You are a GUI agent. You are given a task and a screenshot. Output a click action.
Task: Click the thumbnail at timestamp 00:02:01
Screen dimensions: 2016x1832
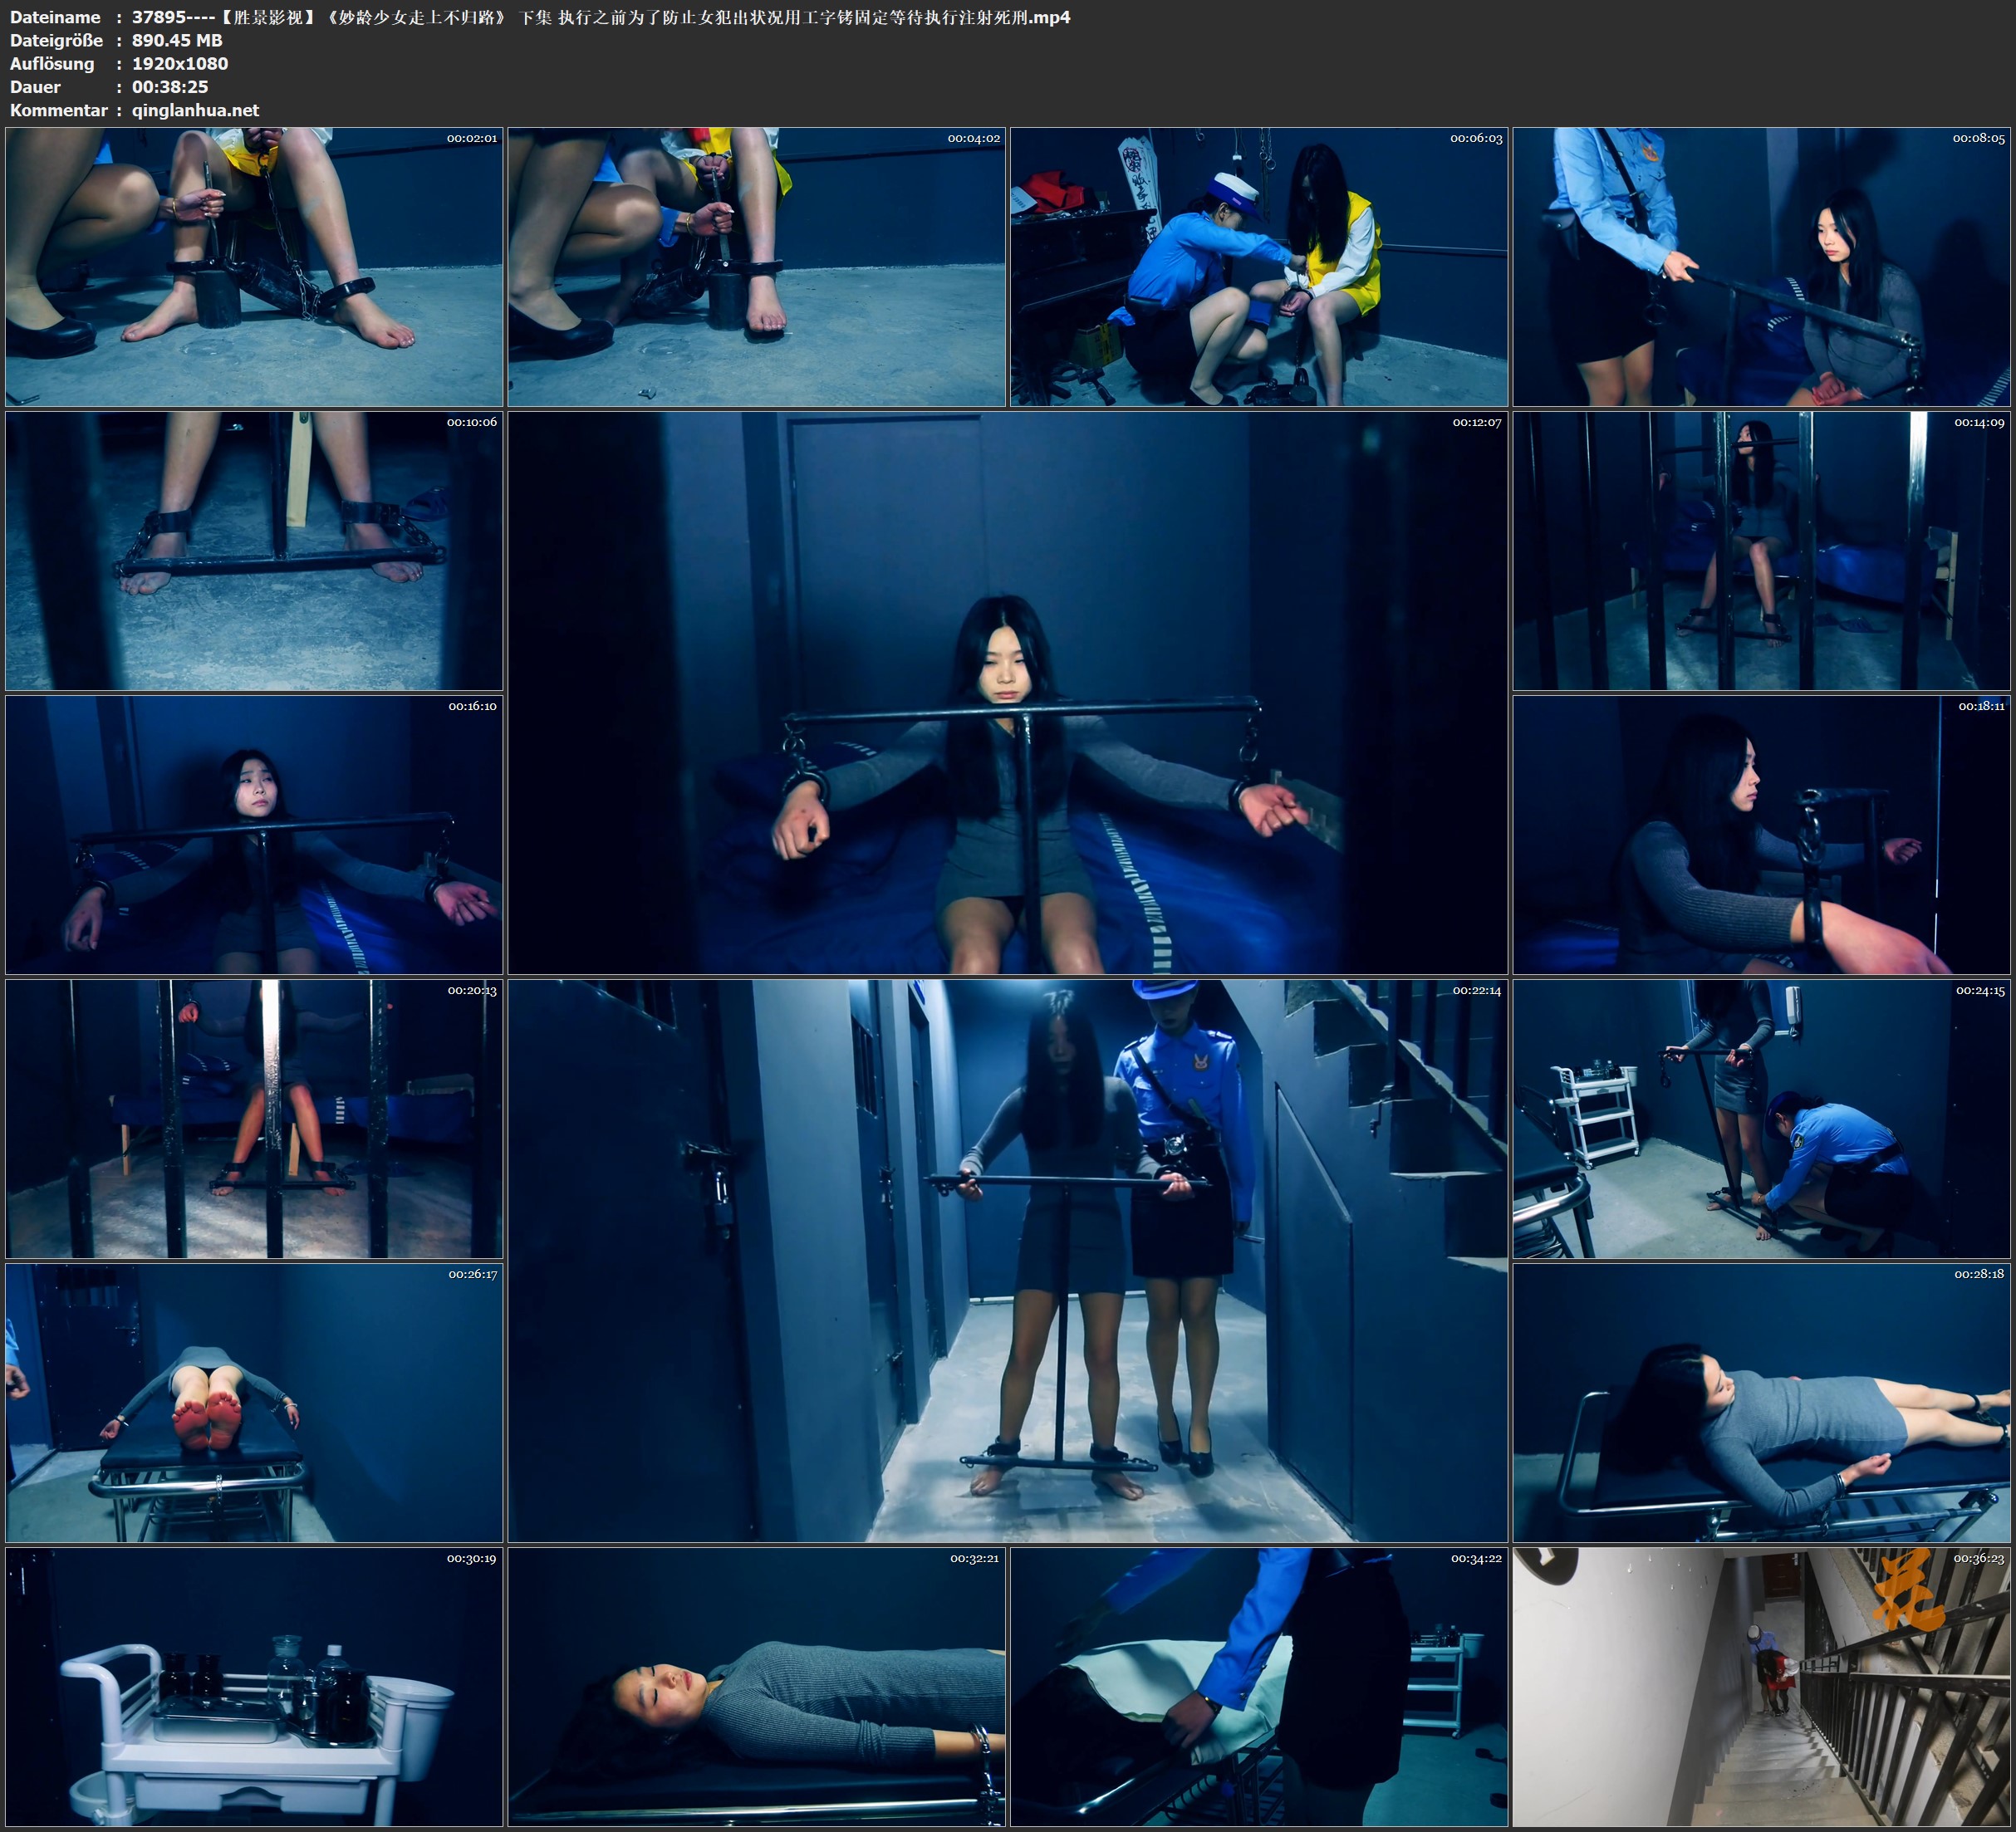click(254, 267)
